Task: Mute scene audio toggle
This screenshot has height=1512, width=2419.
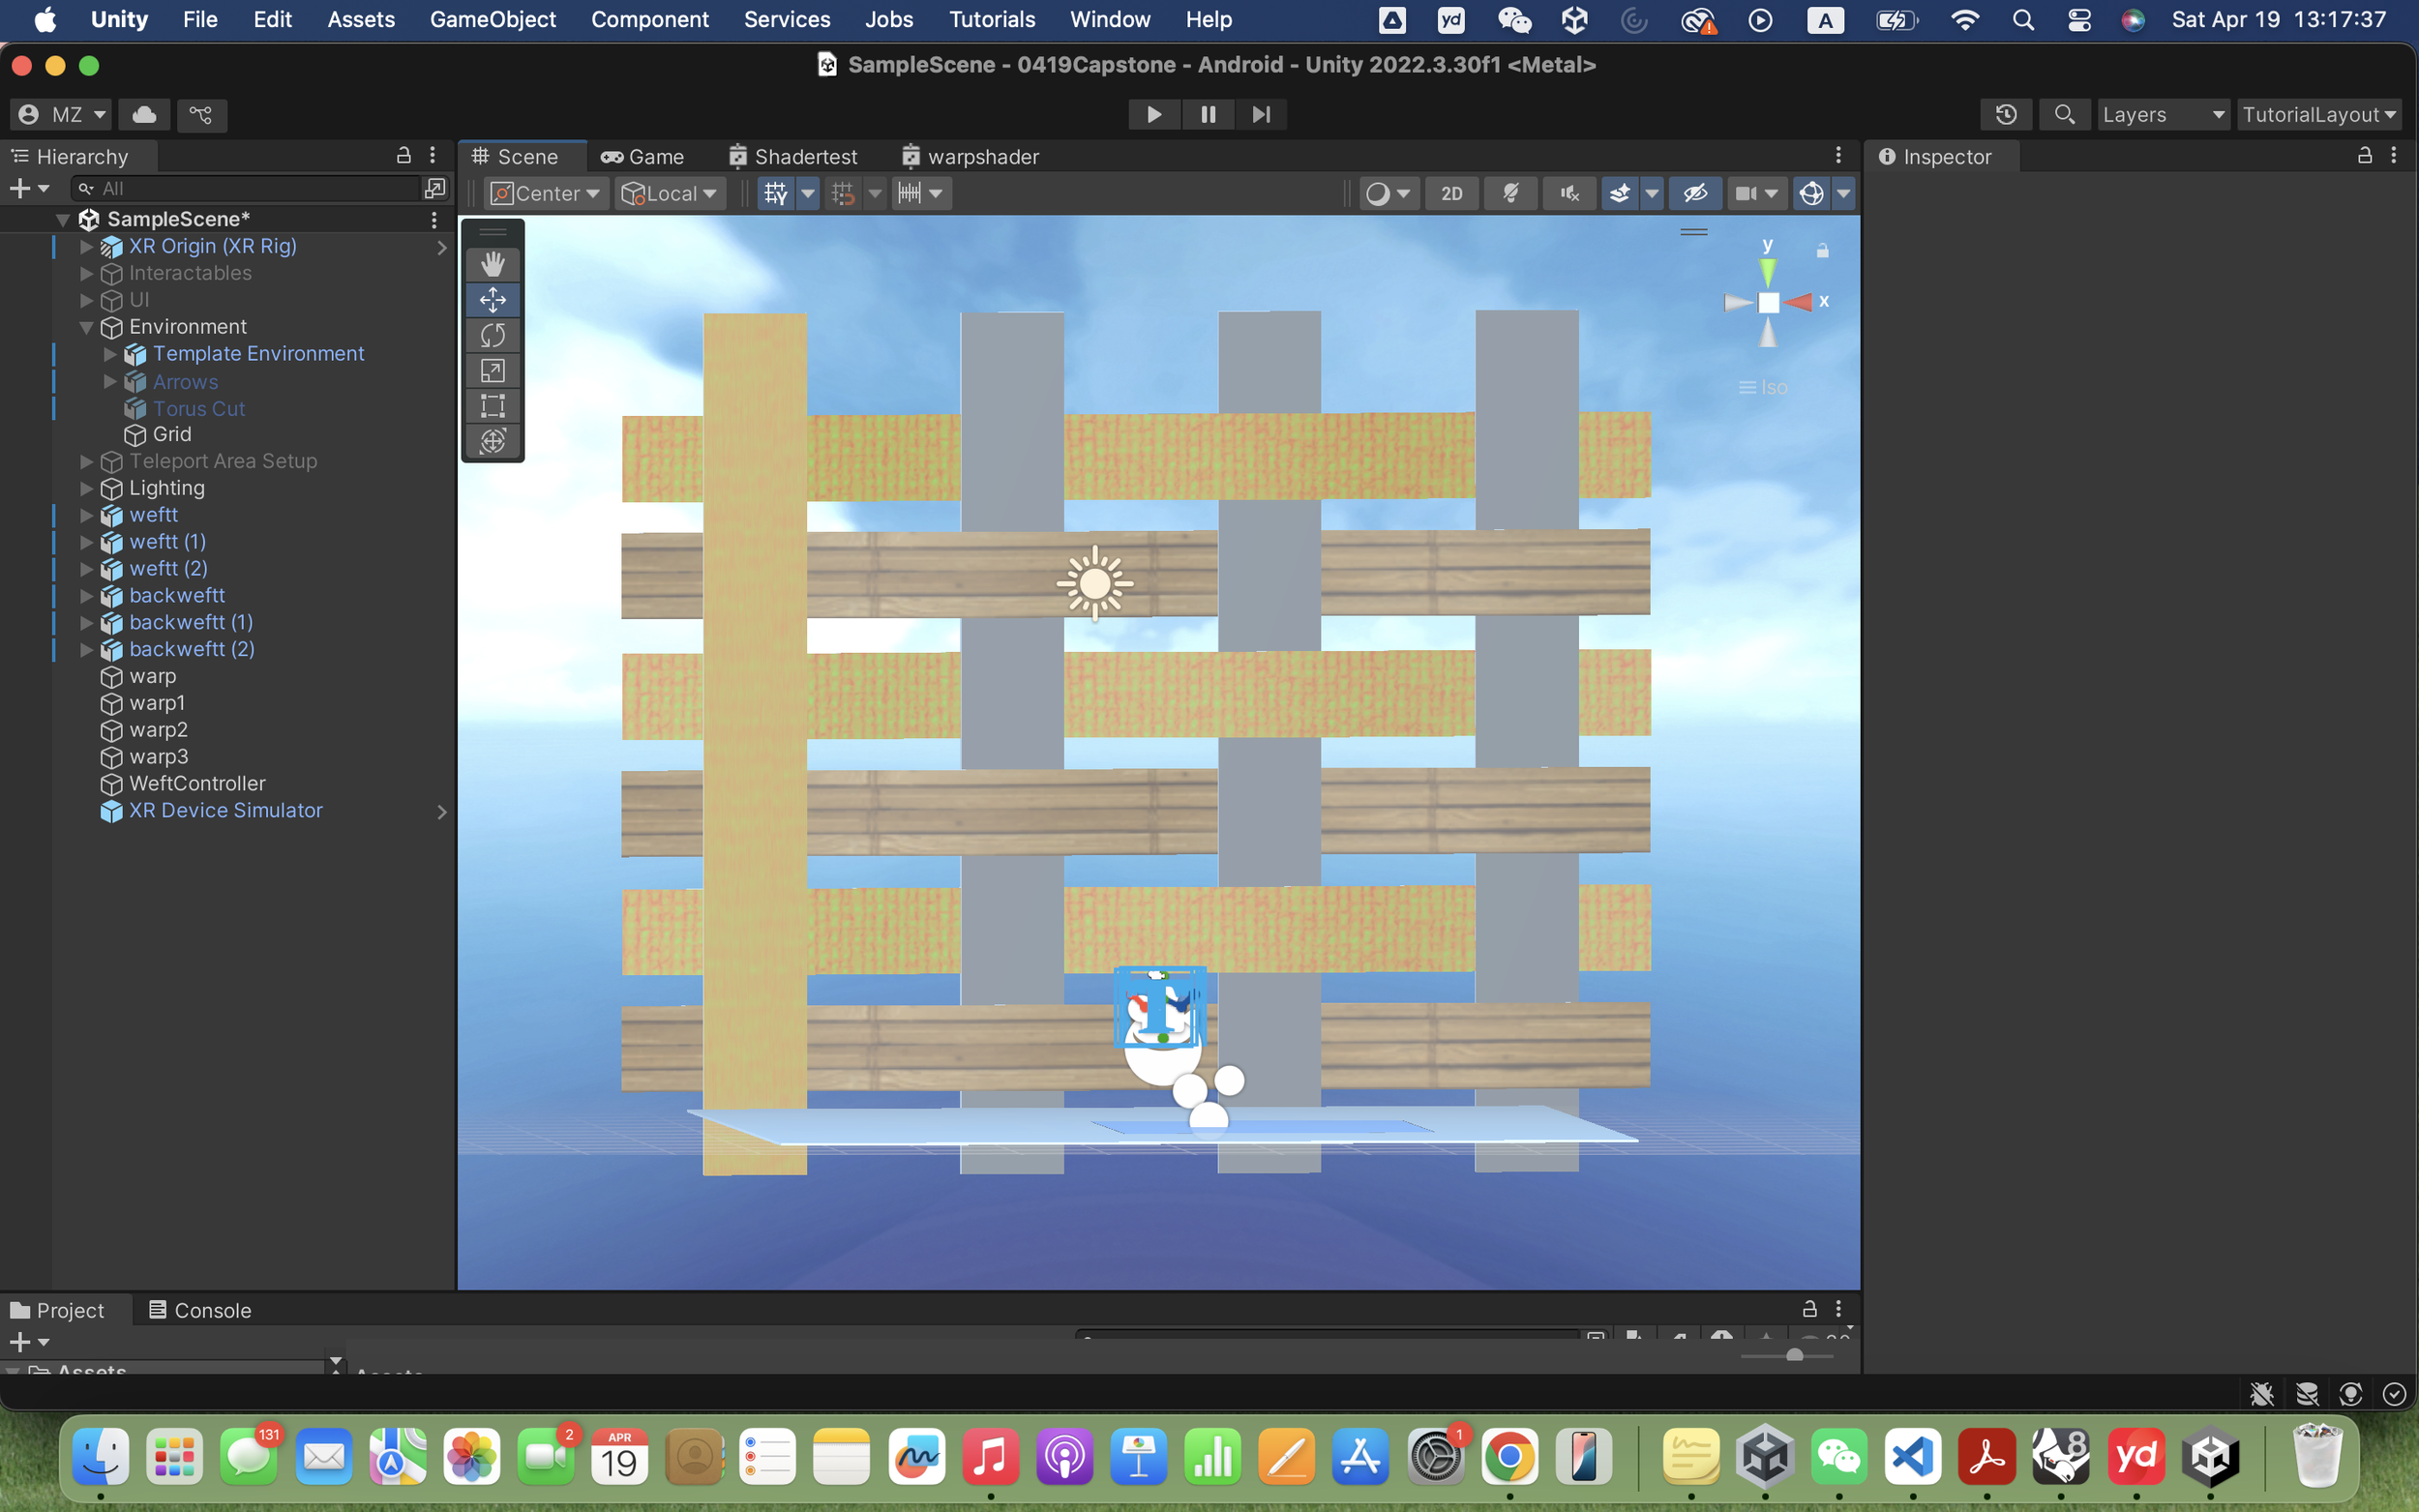Action: click(x=1569, y=193)
